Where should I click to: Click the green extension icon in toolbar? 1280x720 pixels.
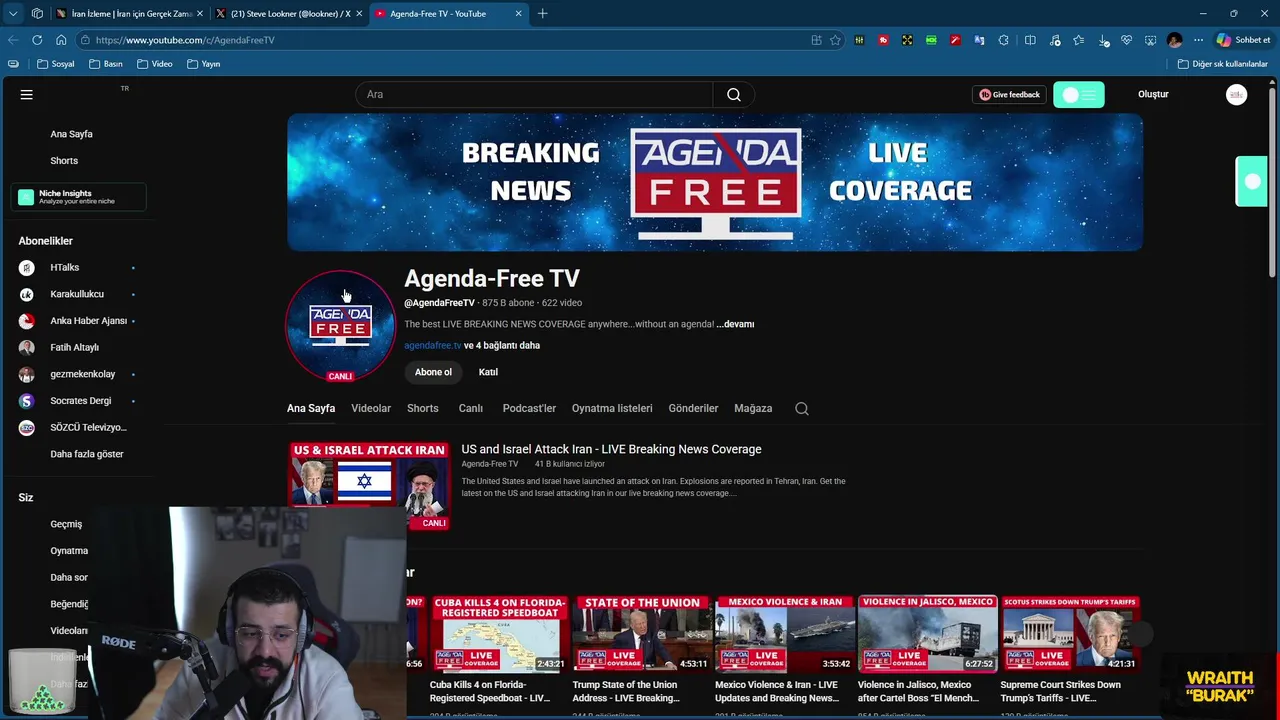[x=931, y=40]
